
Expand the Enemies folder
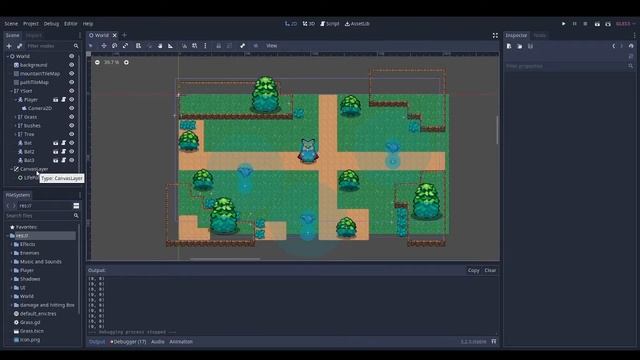[x=11, y=253]
